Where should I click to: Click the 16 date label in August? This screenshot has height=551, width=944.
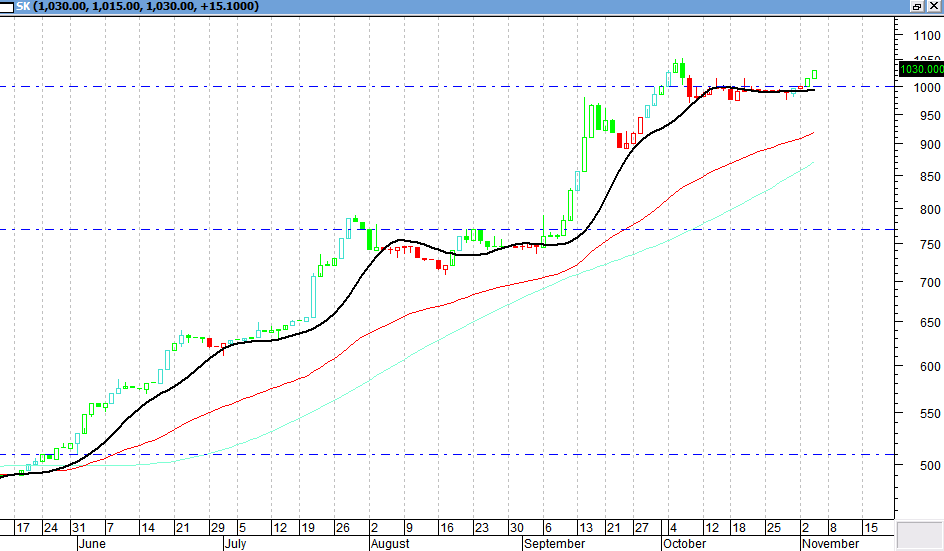447,528
